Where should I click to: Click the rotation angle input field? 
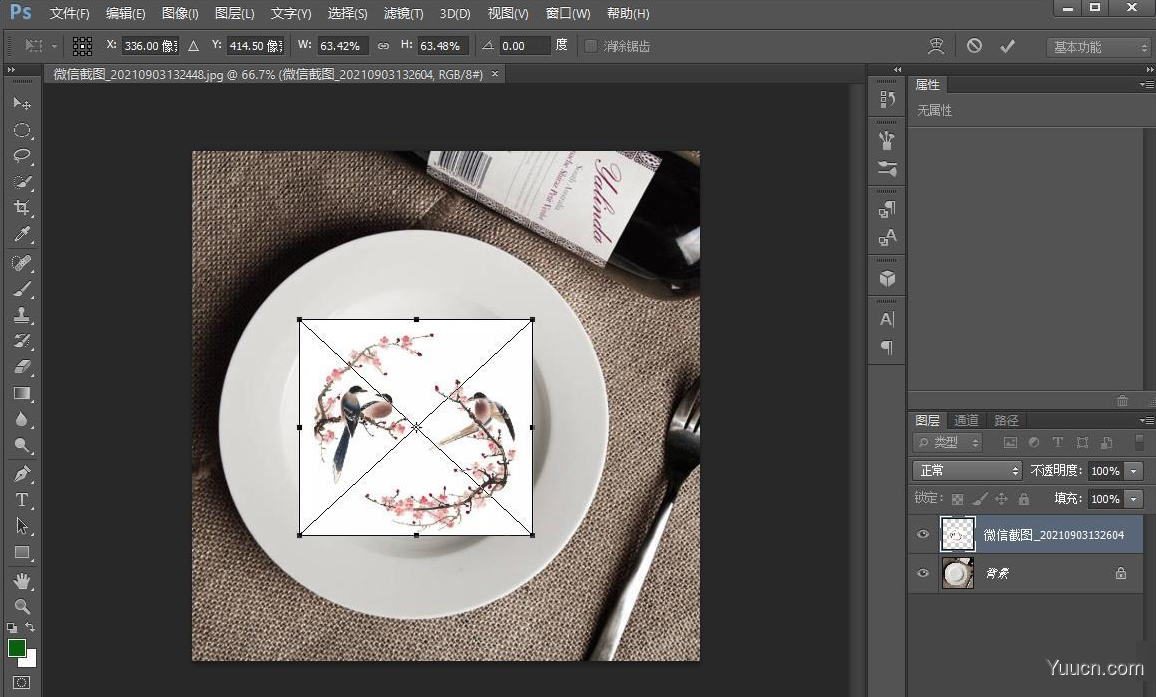click(525, 46)
